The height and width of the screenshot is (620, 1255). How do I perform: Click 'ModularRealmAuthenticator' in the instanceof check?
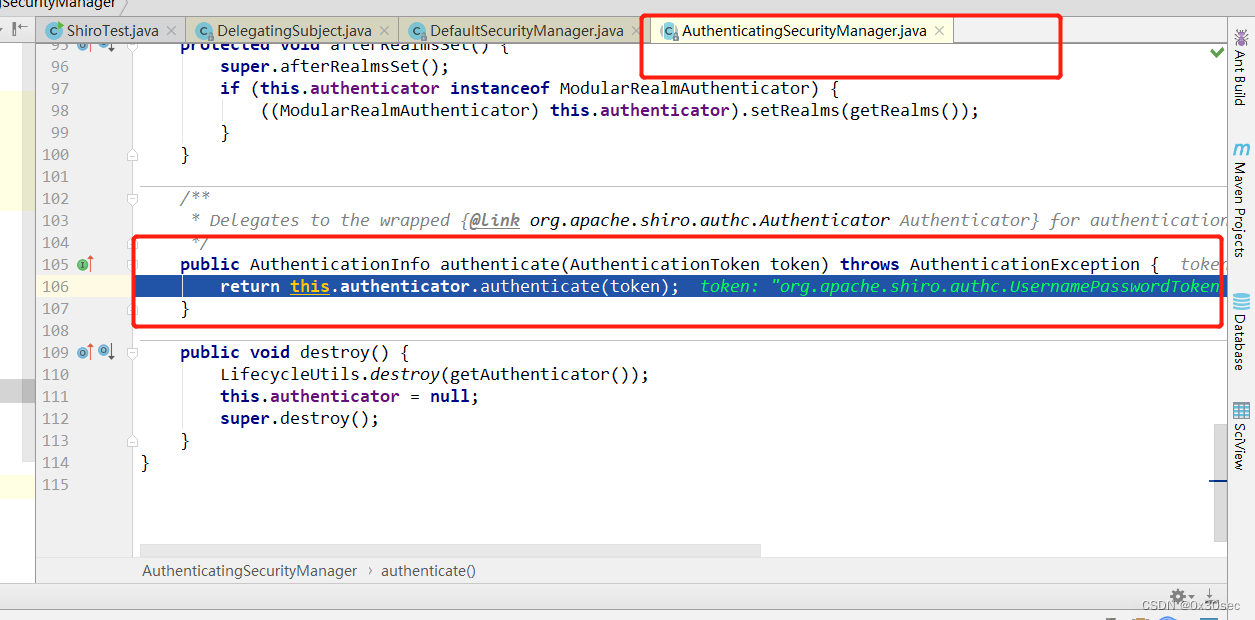684,88
